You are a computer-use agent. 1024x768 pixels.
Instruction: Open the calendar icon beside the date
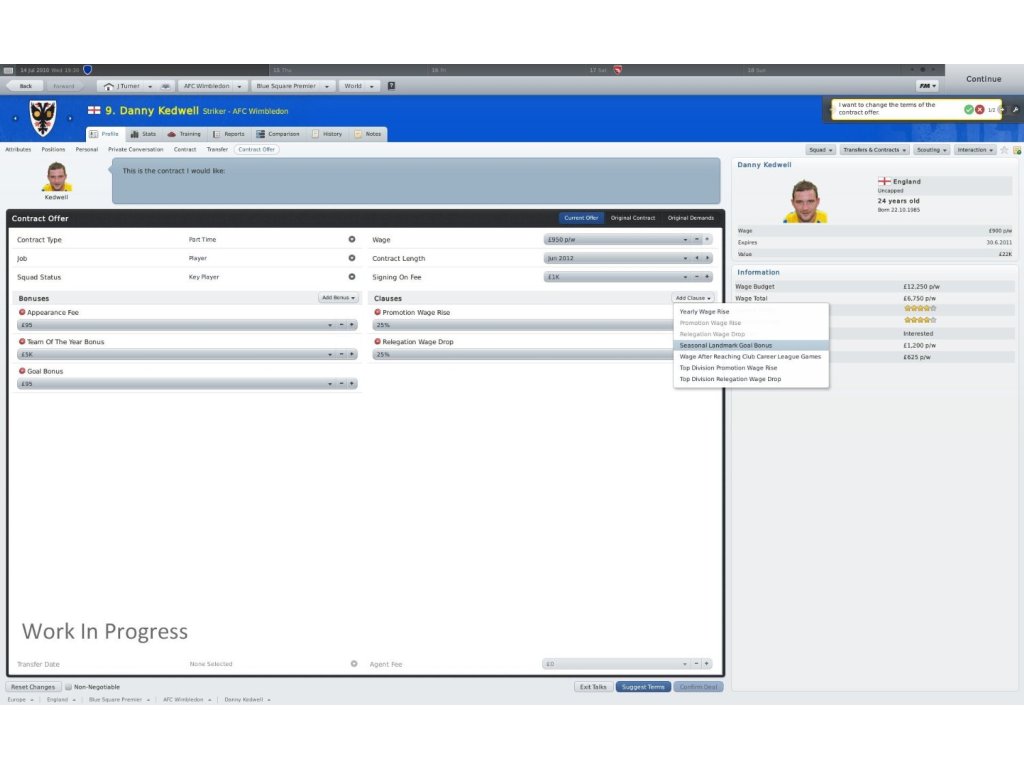coord(8,70)
